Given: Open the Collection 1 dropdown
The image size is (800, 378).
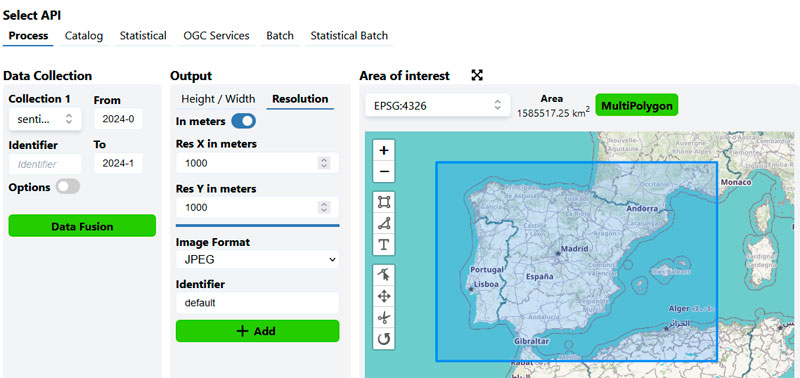Looking at the screenshot, I should [x=45, y=119].
